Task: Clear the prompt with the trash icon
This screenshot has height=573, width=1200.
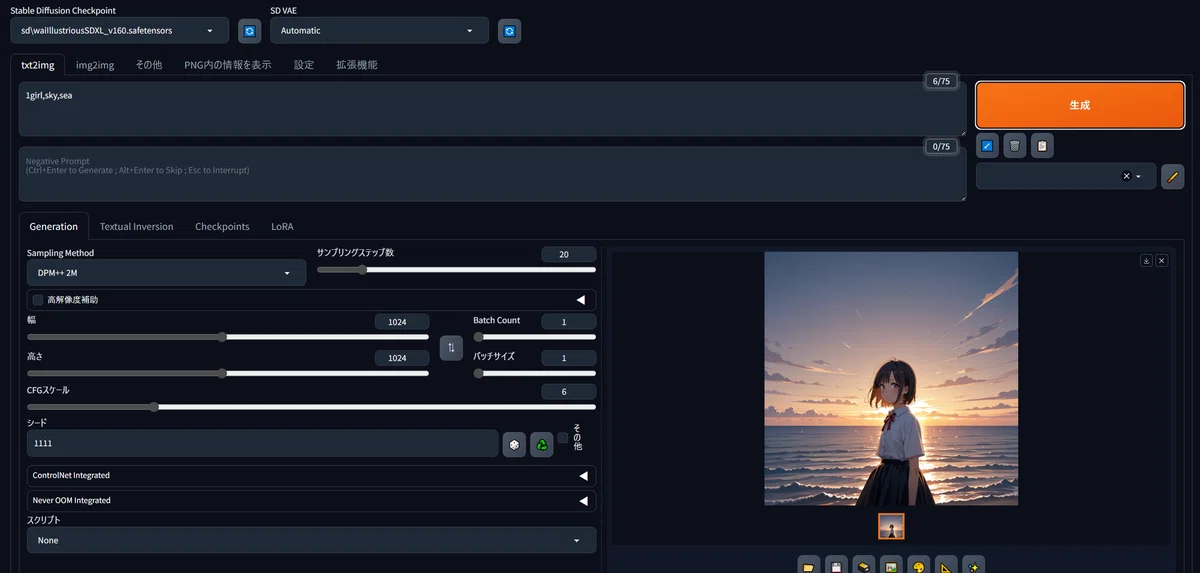Action: coord(1015,146)
